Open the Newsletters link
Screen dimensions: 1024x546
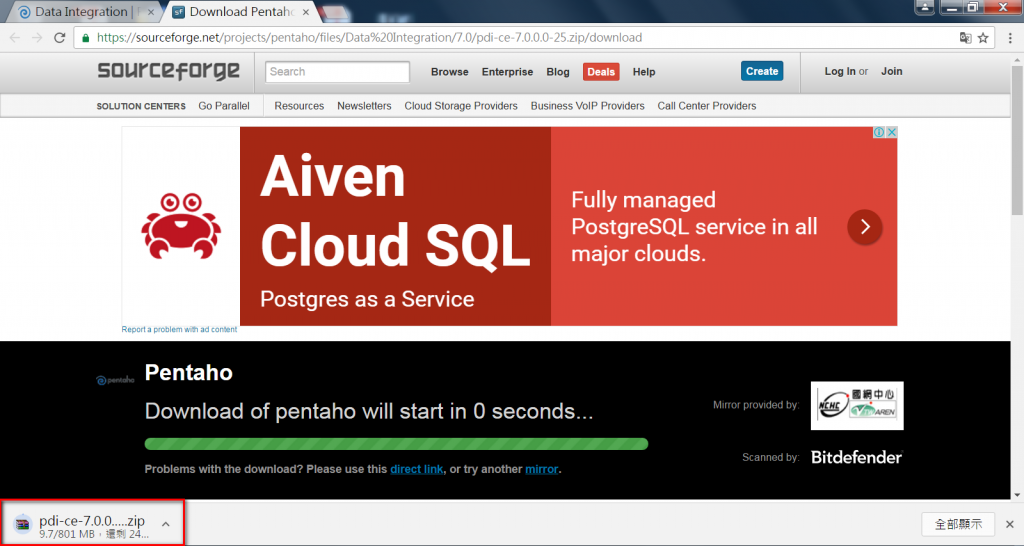click(x=364, y=106)
